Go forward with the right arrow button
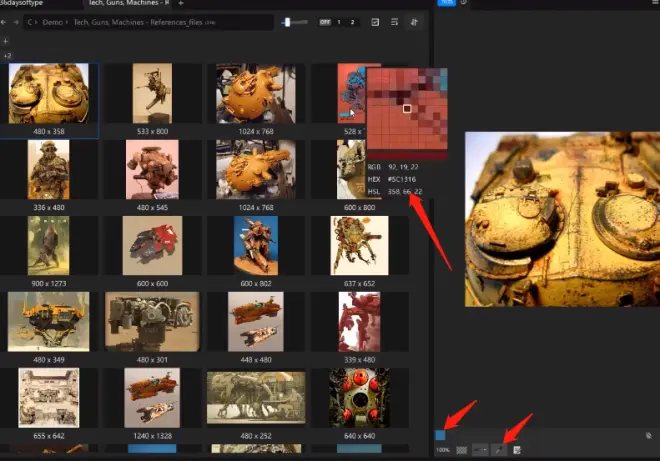 (x=16, y=22)
